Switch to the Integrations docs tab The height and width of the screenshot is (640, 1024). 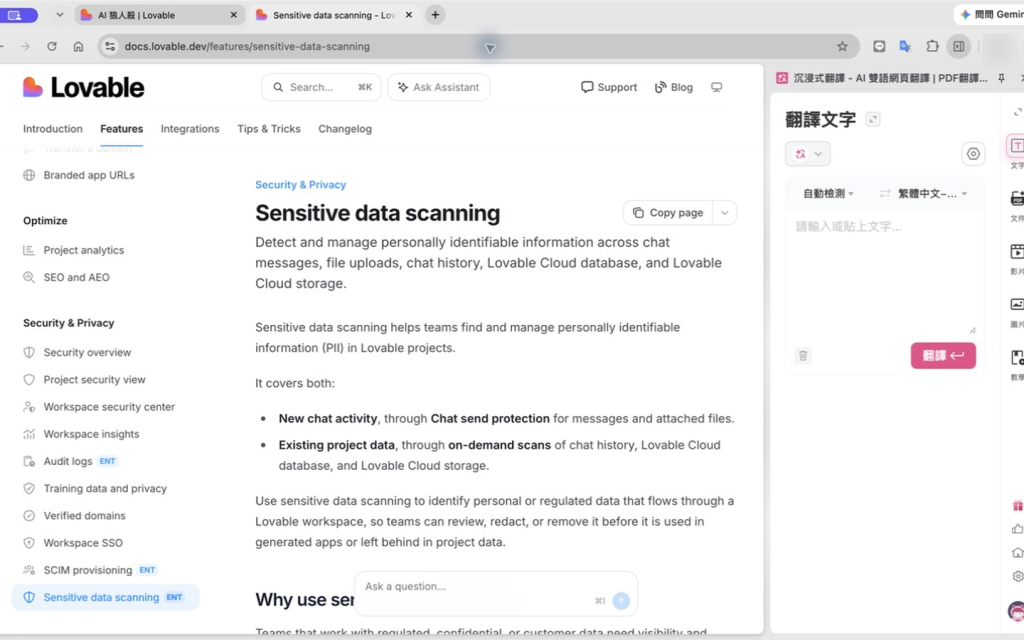point(190,129)
